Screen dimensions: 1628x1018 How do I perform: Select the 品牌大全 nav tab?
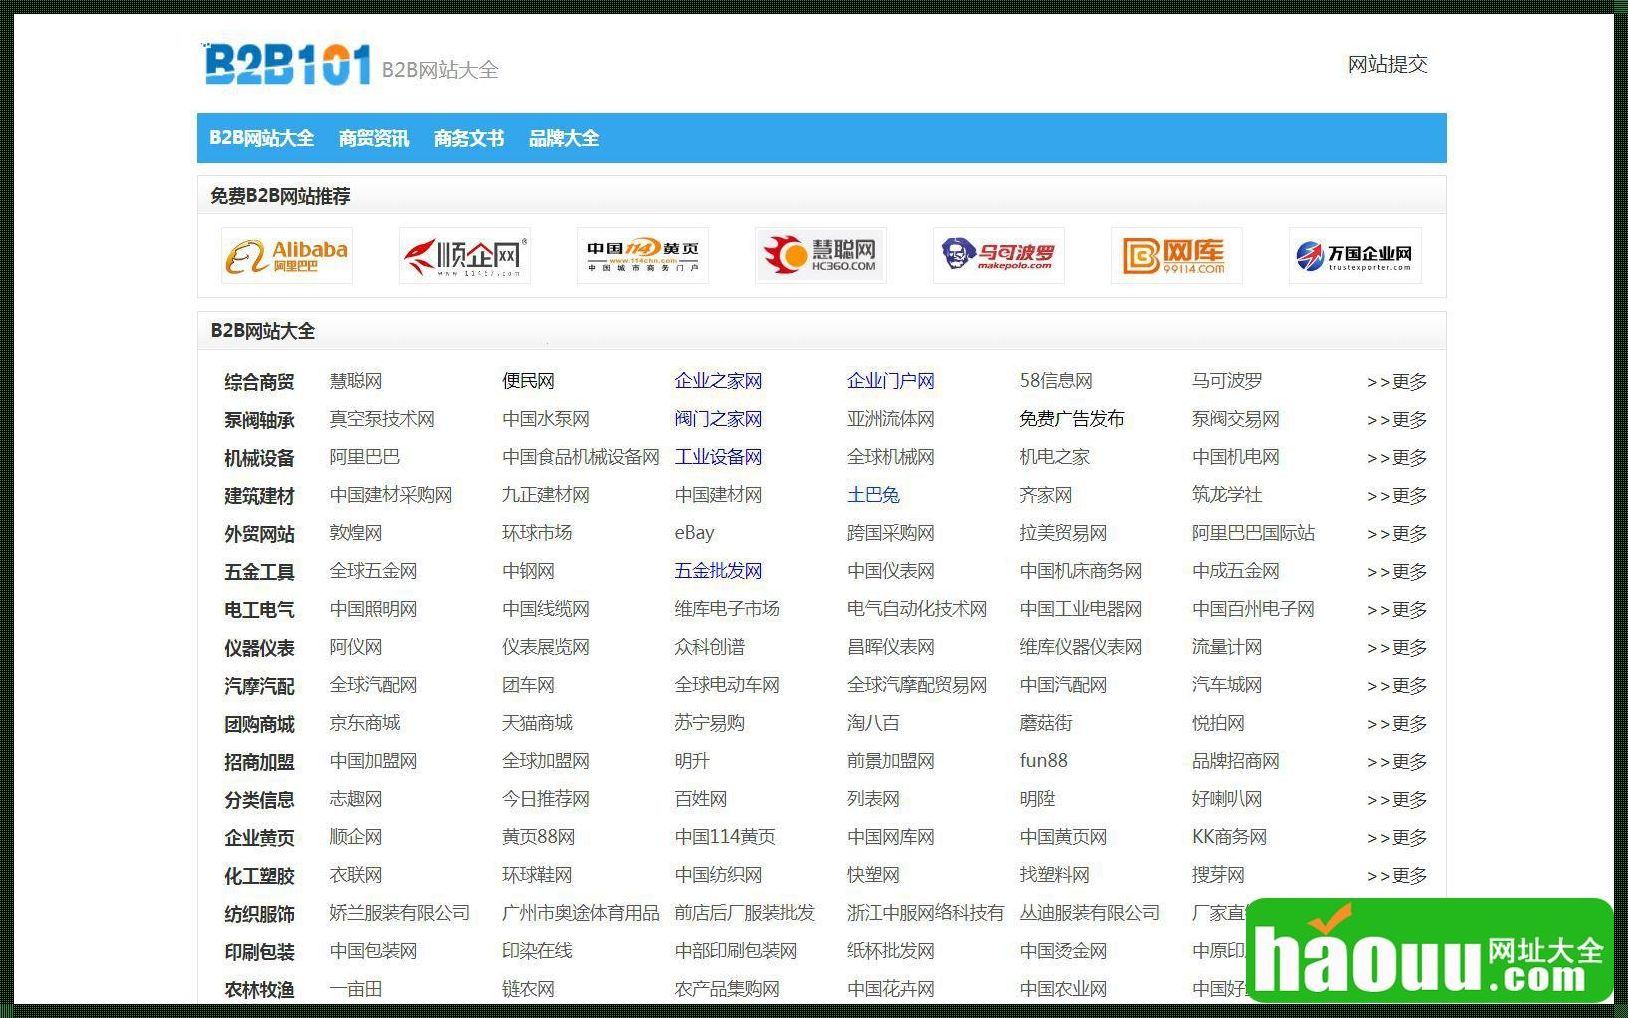[564, 138]
